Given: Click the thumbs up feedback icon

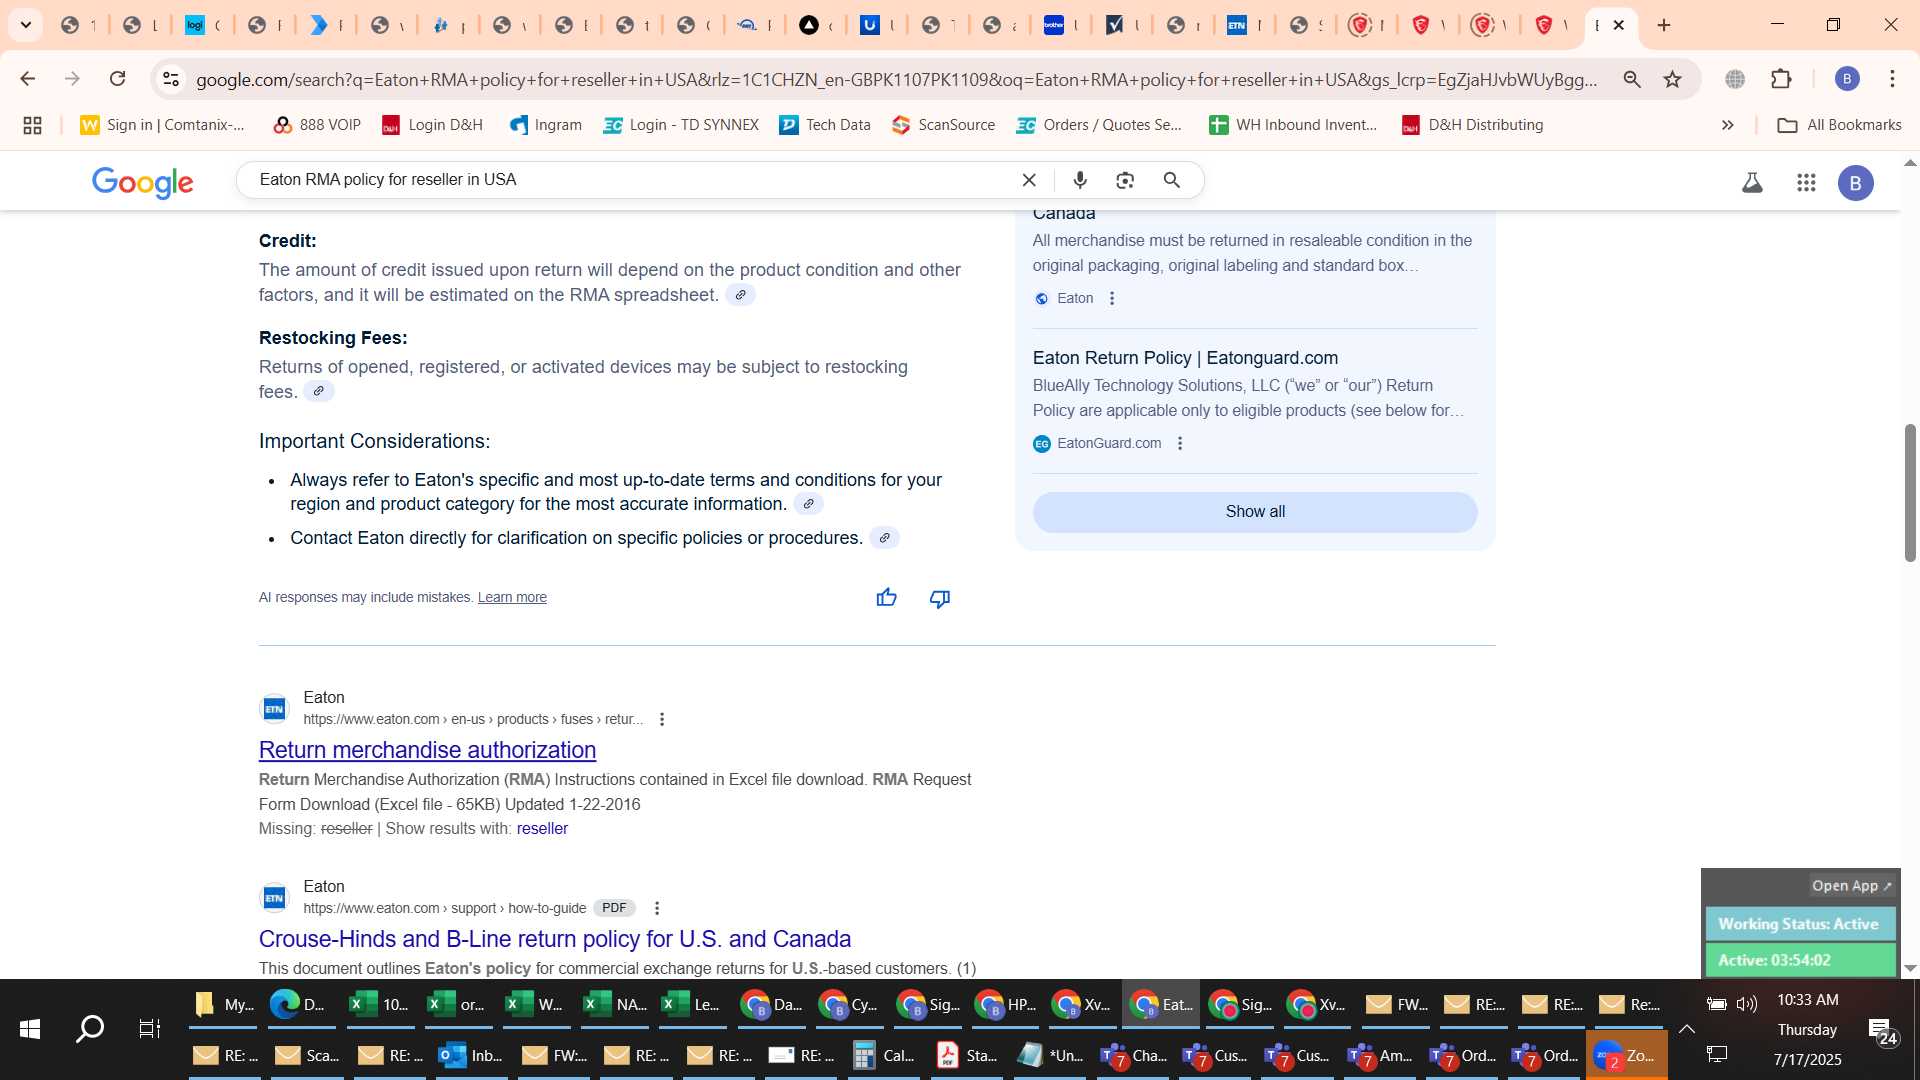Looking at the screenshot, I should coord(886,598).
